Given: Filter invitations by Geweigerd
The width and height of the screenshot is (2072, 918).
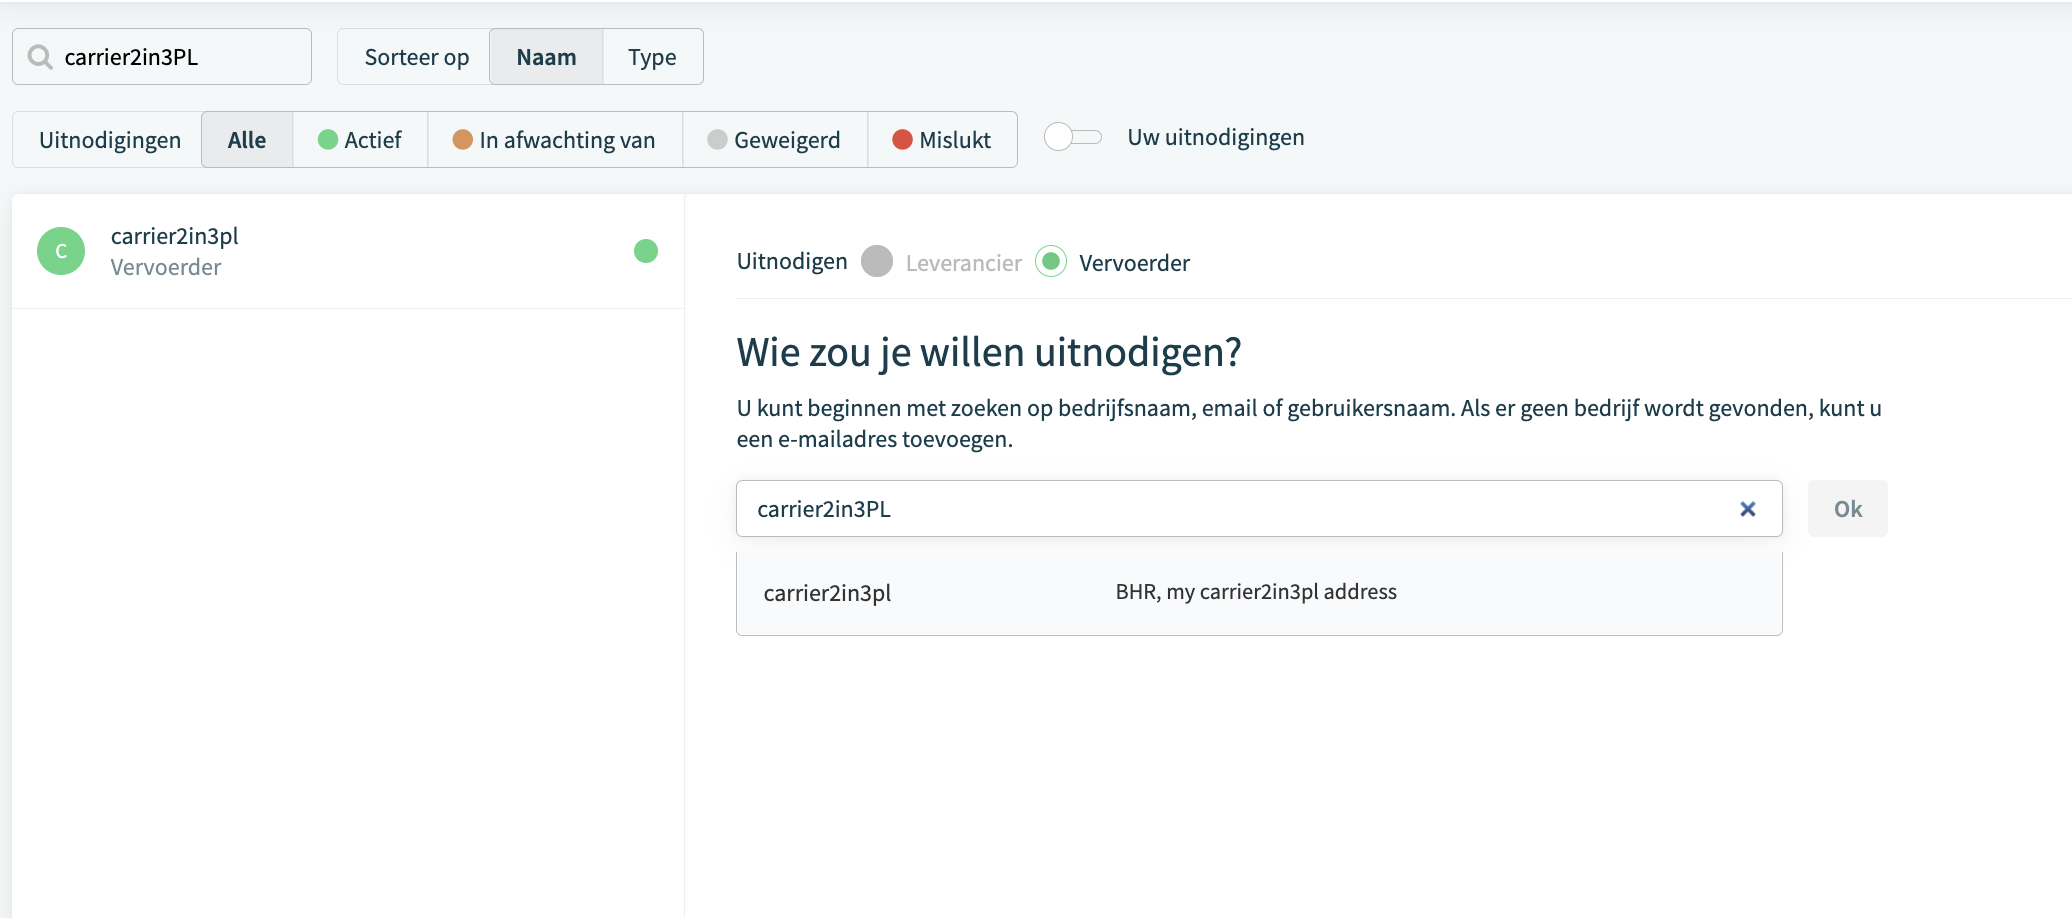Looking at the screenshot, I should click(775, 140).
